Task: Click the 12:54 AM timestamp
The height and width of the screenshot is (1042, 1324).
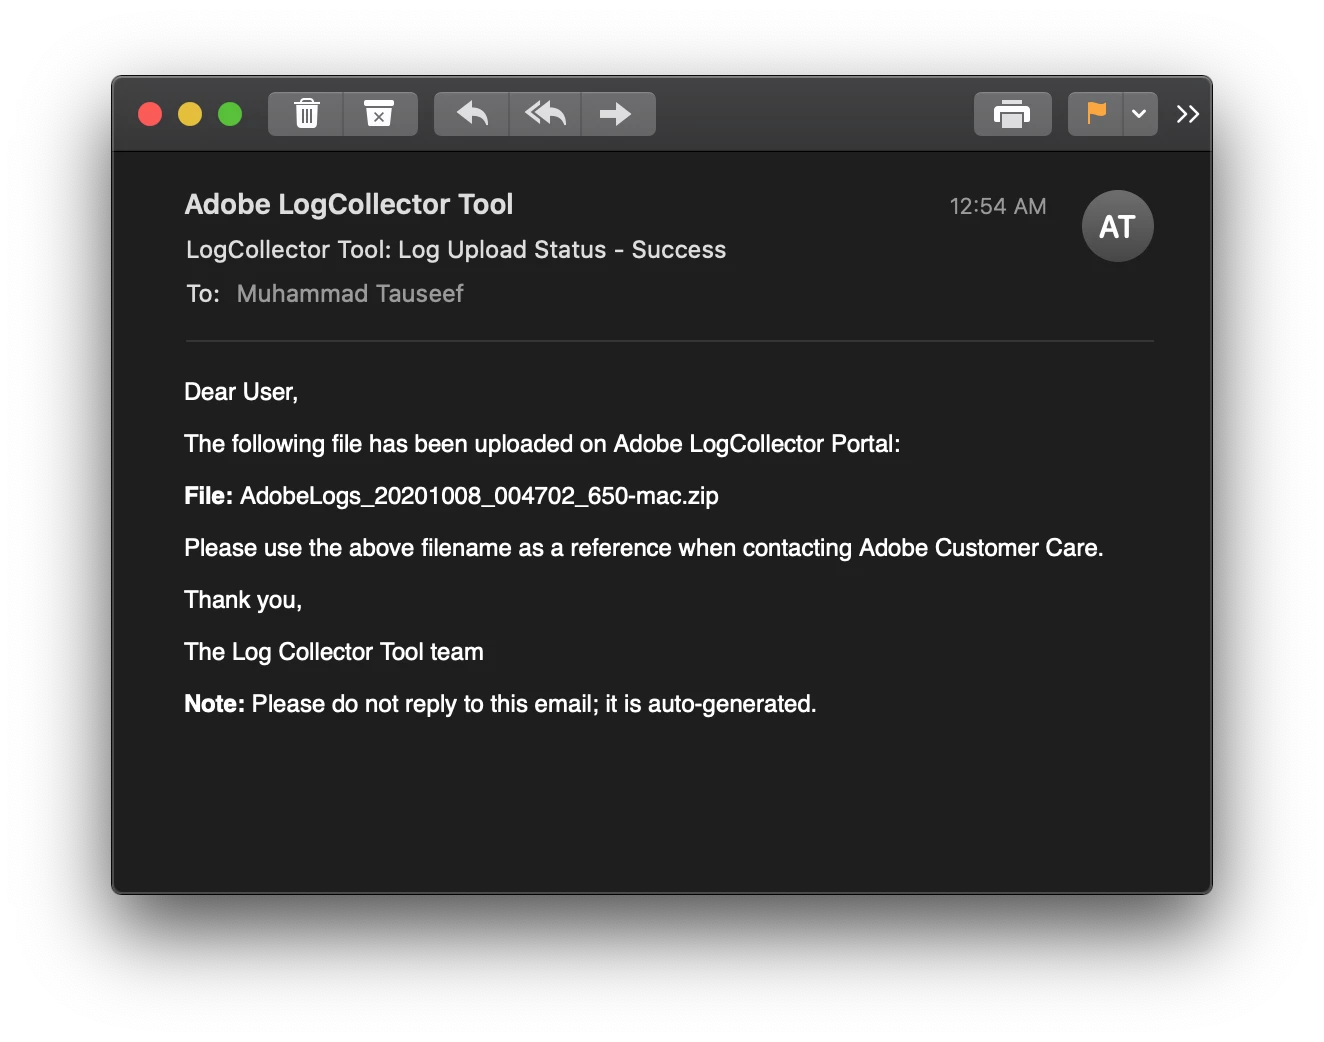Action: 997,206
